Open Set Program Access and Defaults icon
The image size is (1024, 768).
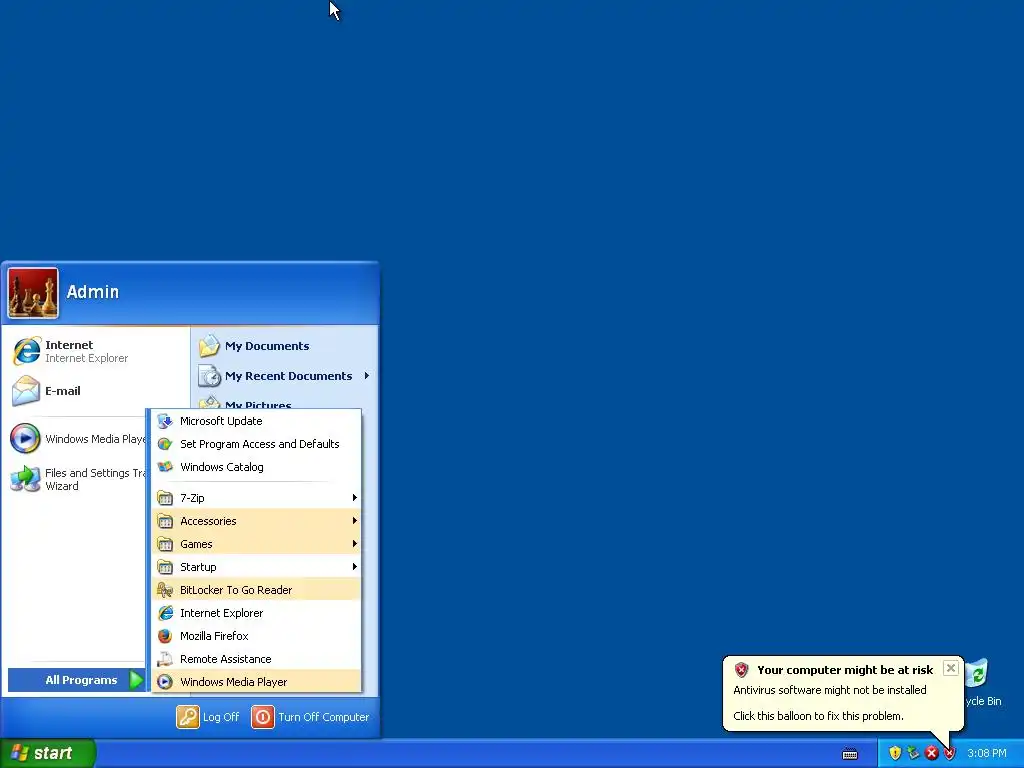click(165, 444)
